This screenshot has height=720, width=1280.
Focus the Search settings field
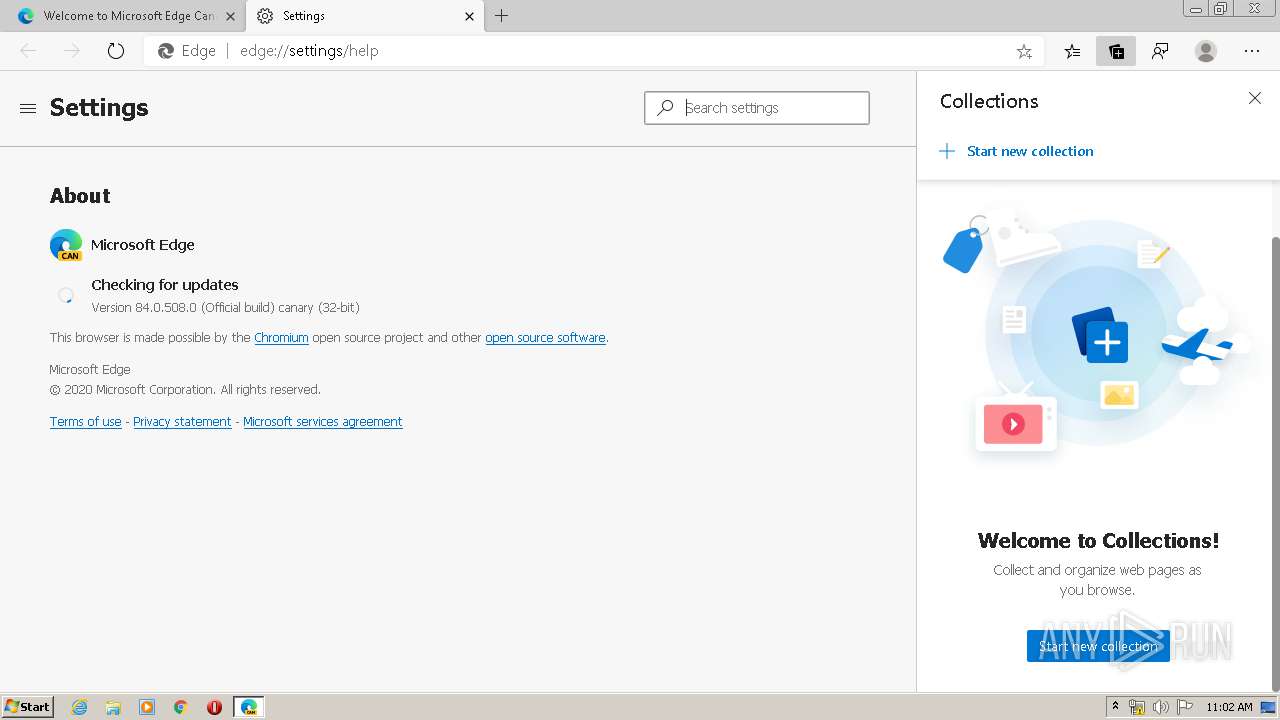point(757,108)
